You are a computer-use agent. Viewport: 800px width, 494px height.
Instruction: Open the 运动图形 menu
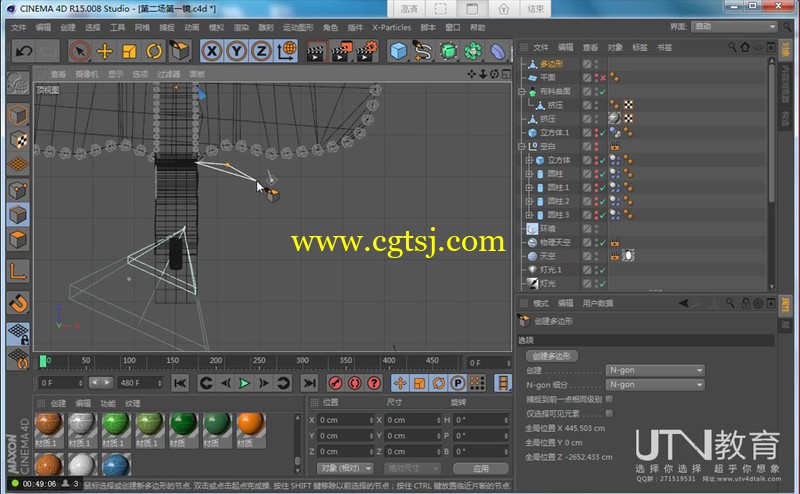pos(298,28)
